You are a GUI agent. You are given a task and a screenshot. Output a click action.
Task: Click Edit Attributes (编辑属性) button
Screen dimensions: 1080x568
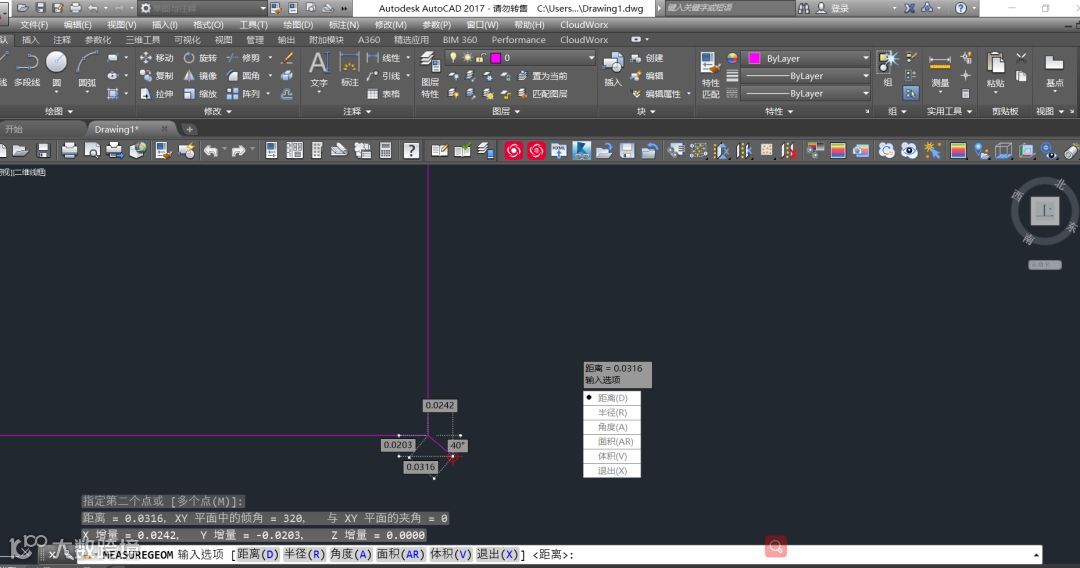tap(657, 94)
